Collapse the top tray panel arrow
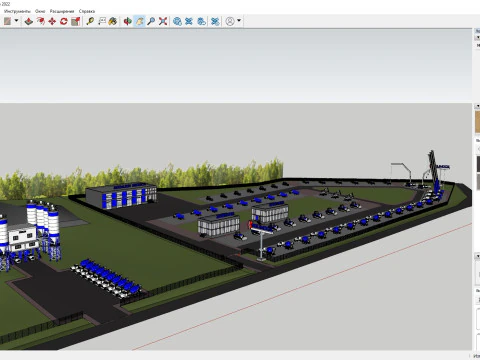 point(478,37)
